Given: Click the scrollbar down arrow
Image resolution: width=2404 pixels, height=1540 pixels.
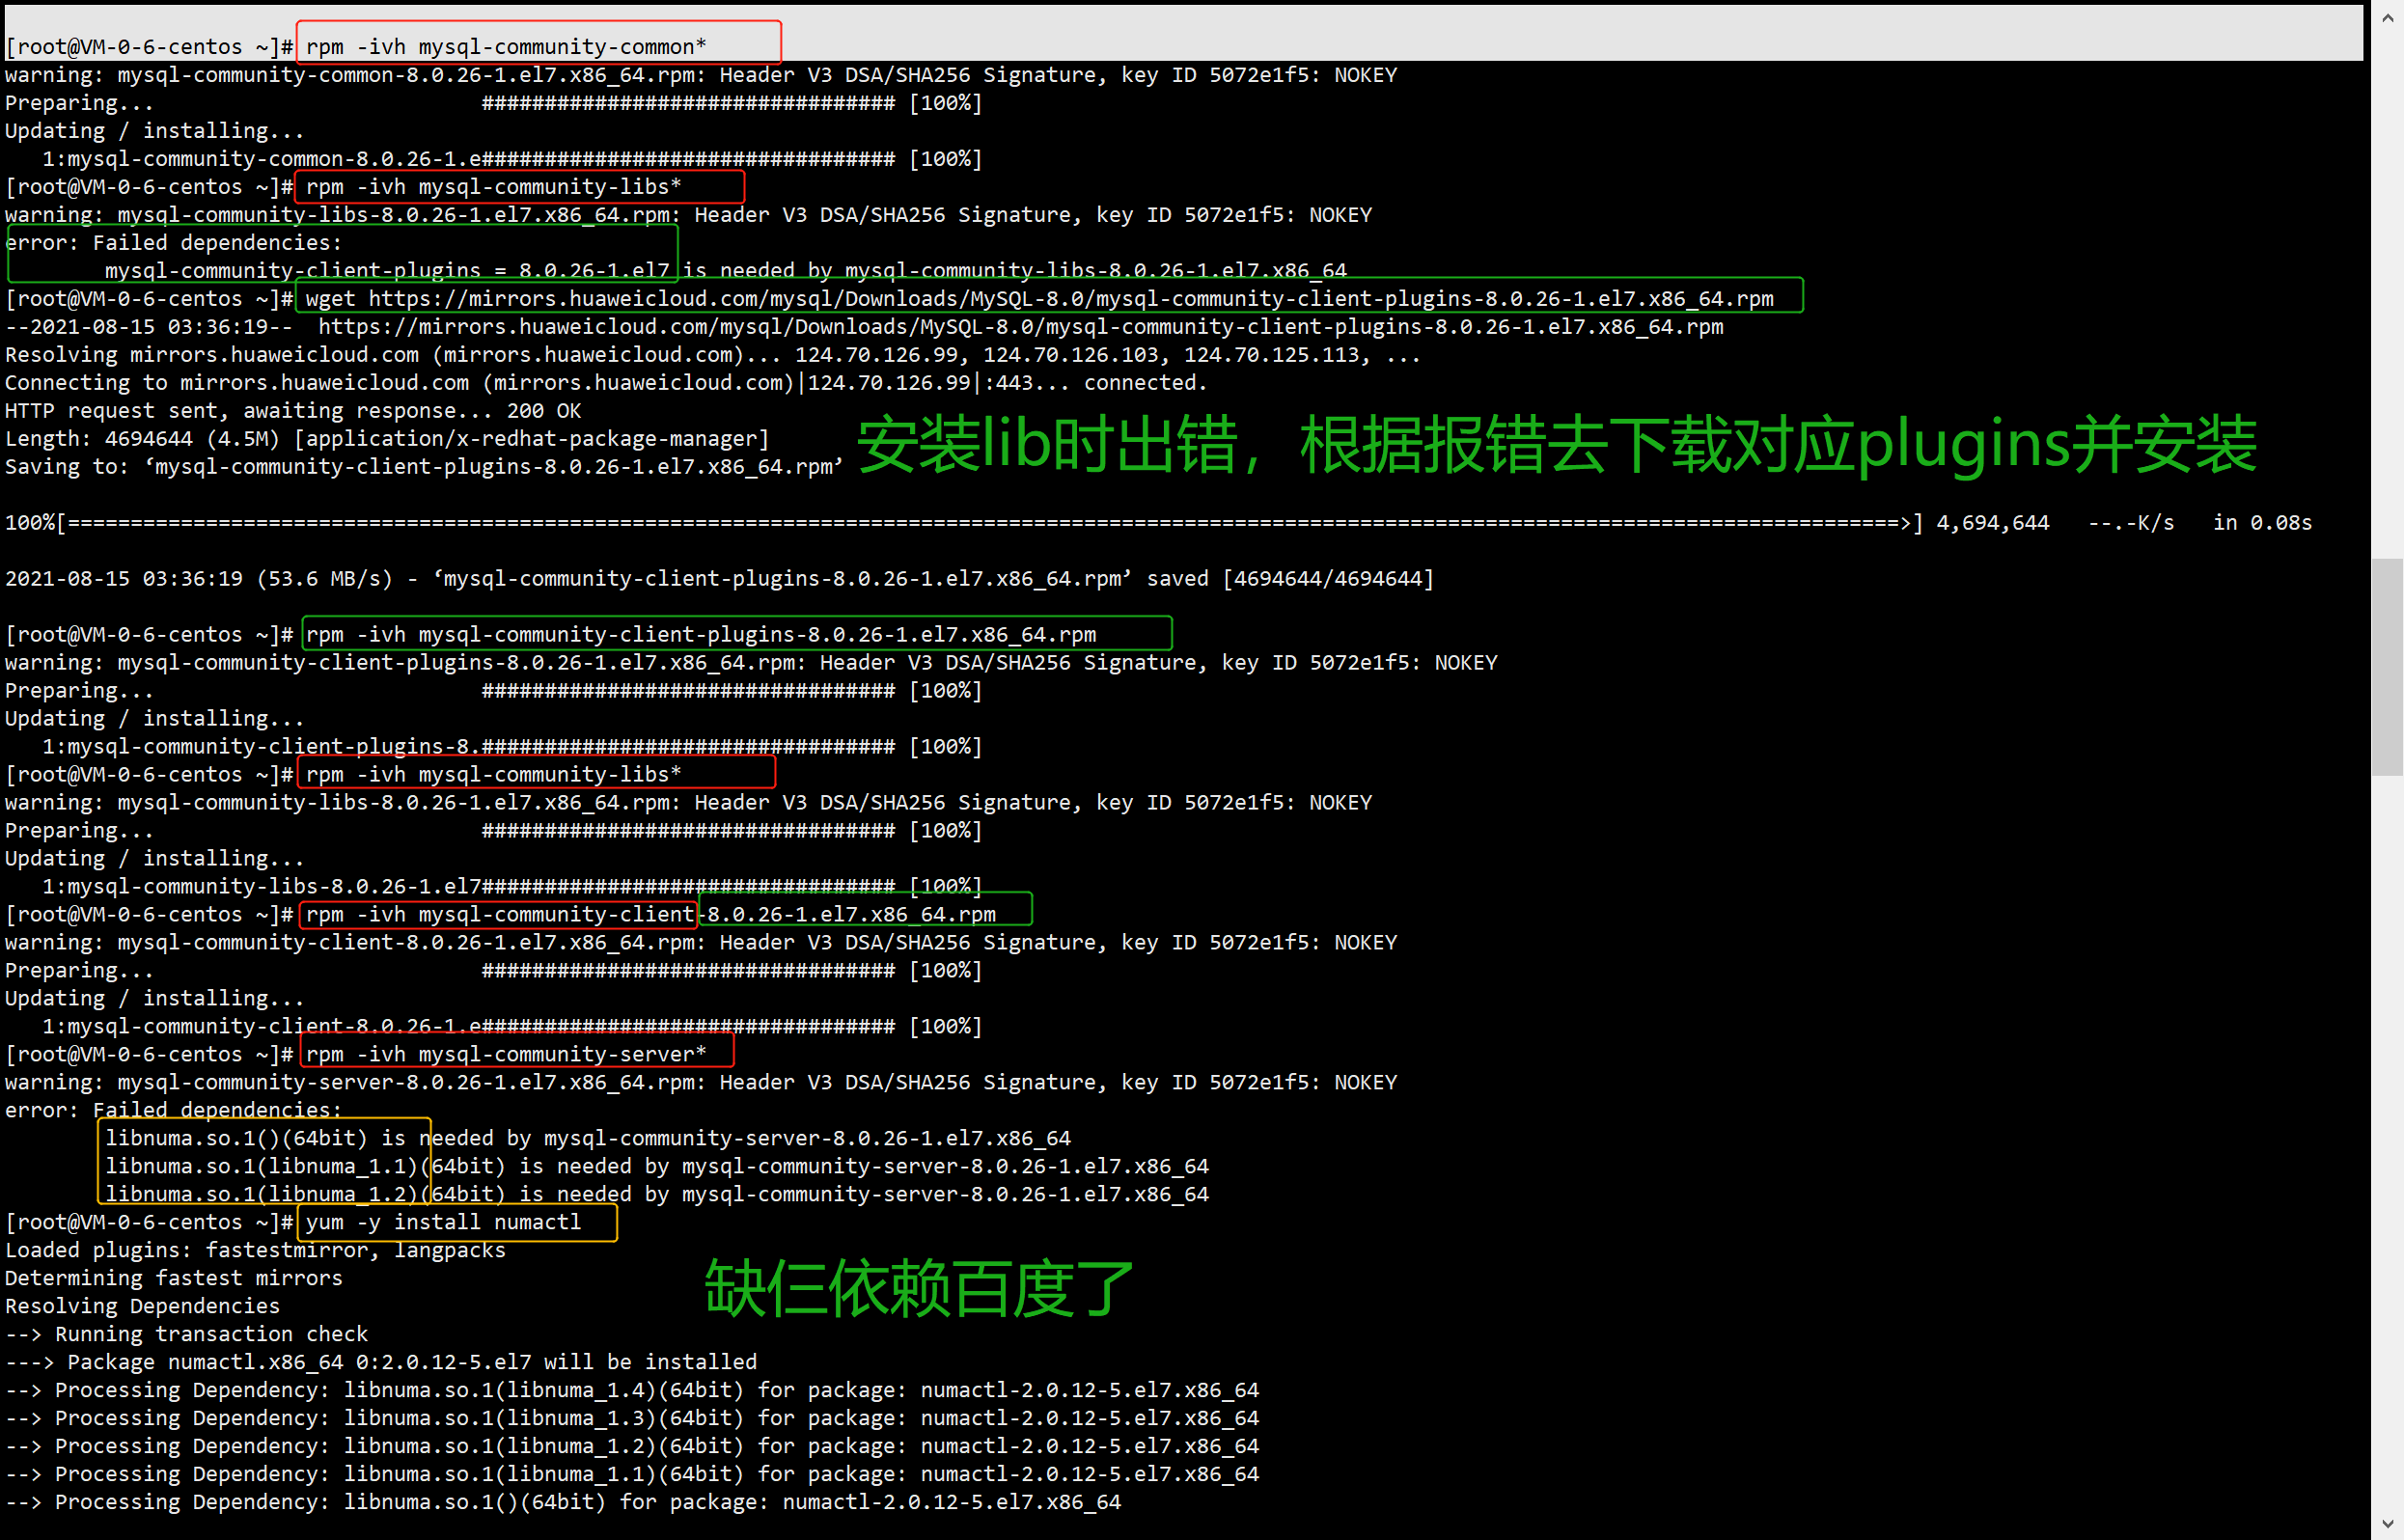Looking at the screenshot, I should pos(2387,1523).
